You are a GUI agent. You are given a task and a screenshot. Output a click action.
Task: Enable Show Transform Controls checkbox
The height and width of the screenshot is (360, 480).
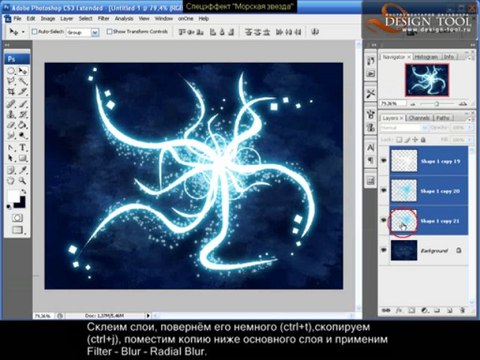[x=109, y=32]
